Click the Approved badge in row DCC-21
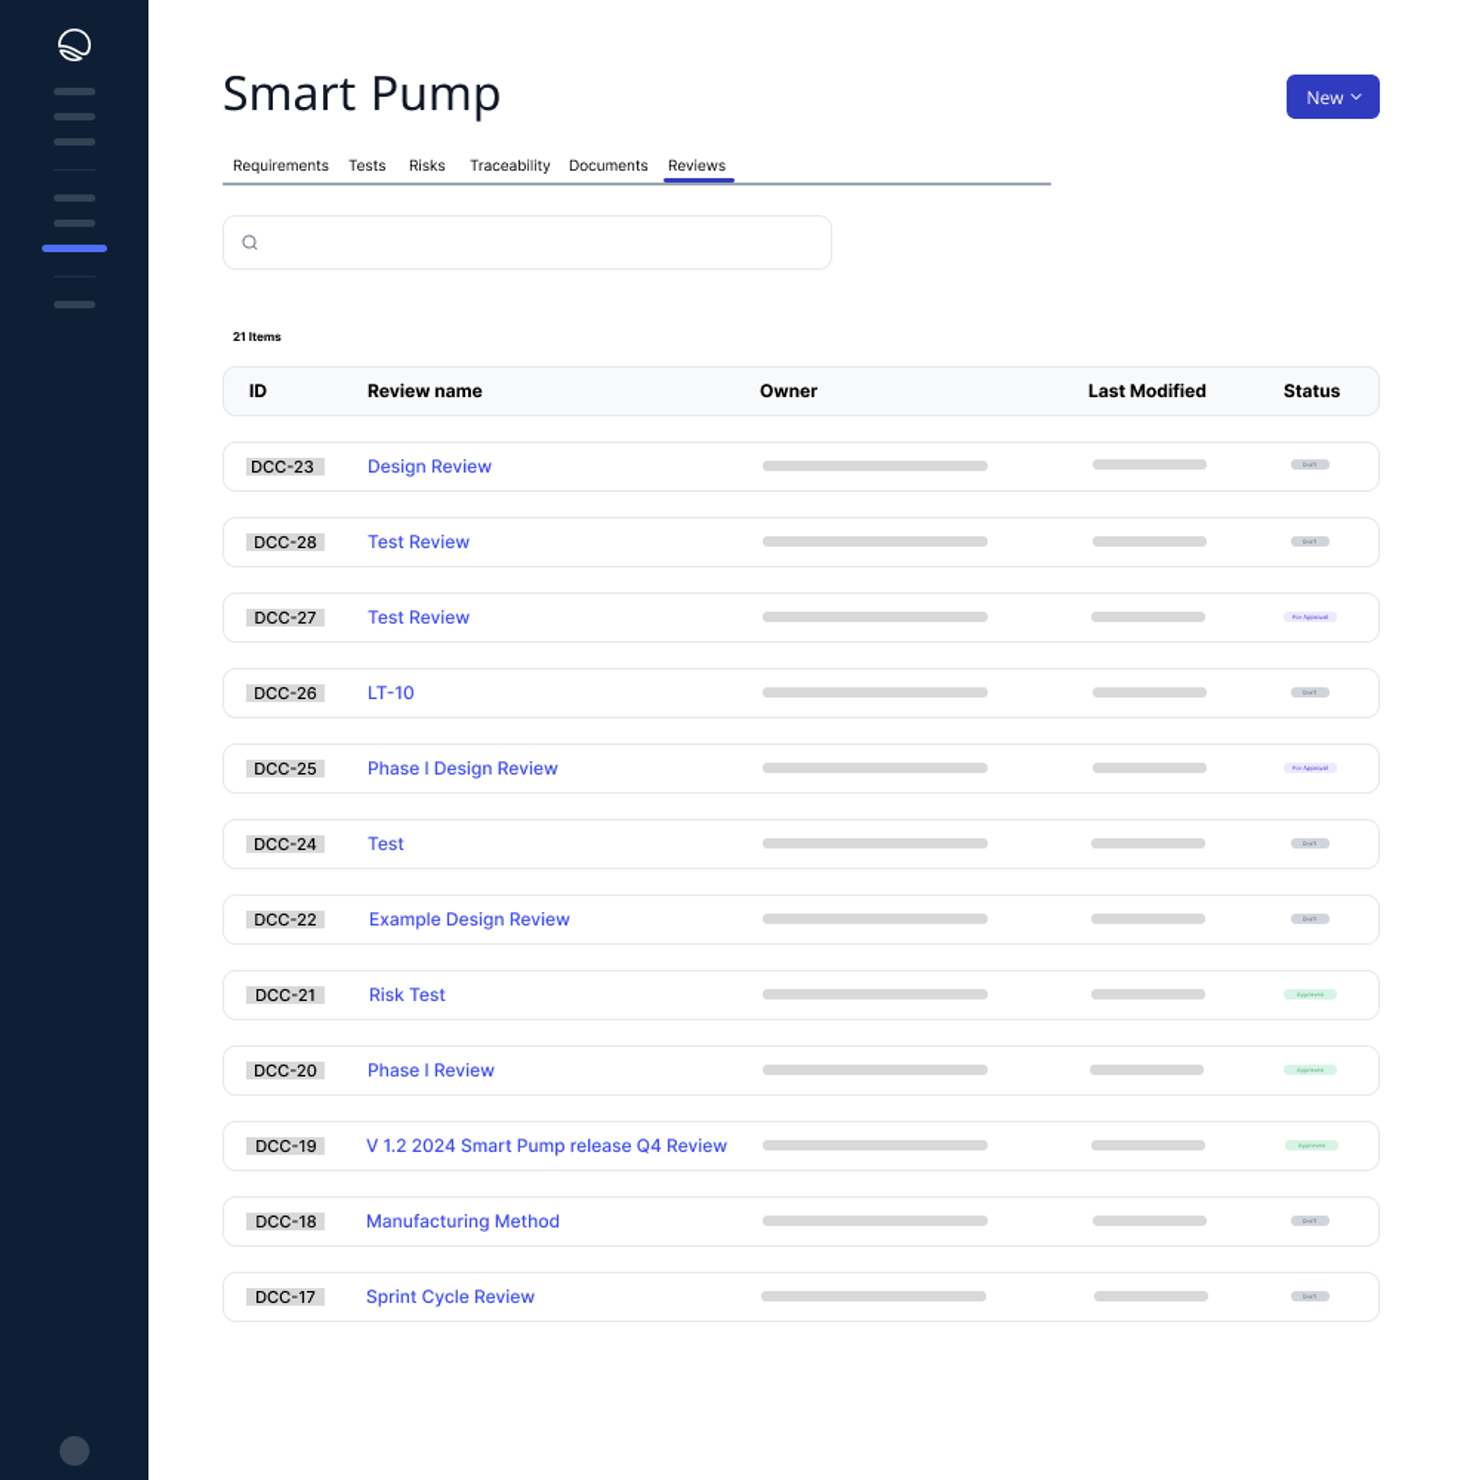Screen dimensions: 1480x1480 1310,995
